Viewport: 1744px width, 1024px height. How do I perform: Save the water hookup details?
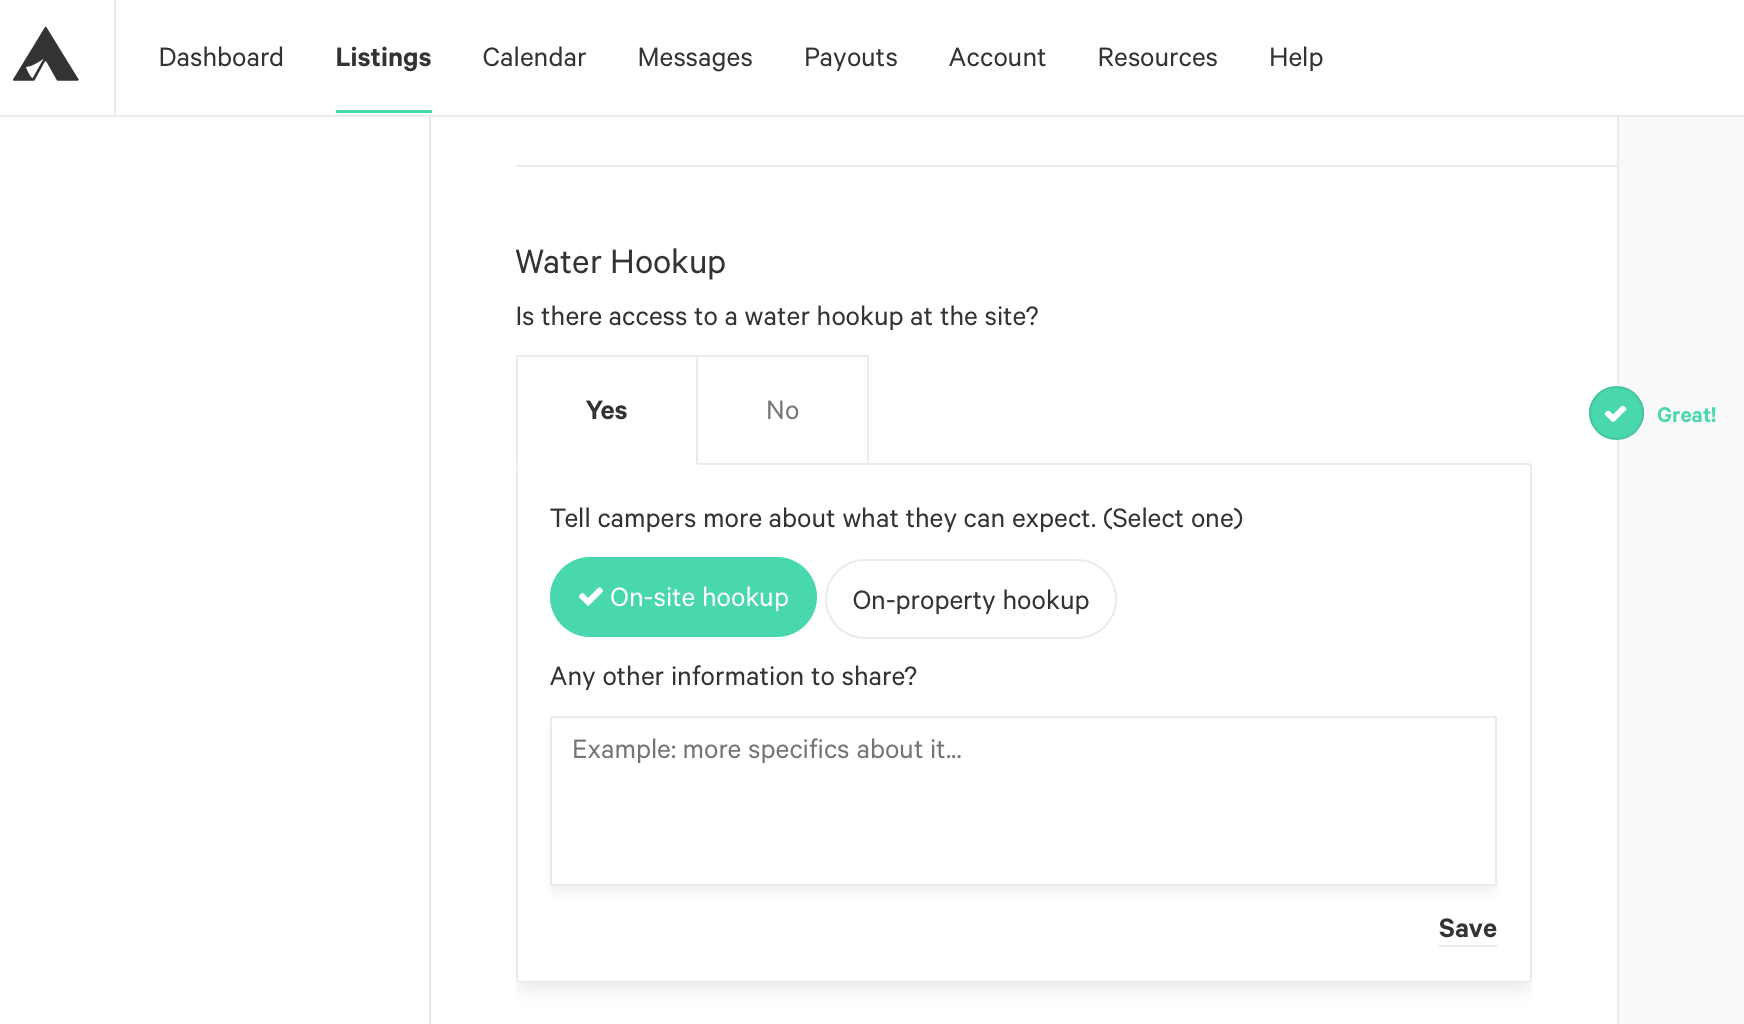1467,929
